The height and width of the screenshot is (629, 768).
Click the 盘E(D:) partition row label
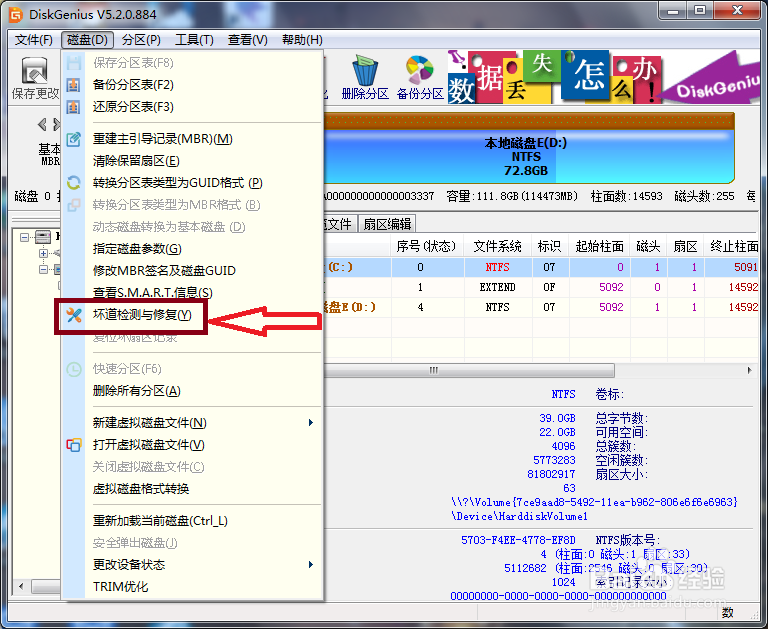click(x=350, y=308)
